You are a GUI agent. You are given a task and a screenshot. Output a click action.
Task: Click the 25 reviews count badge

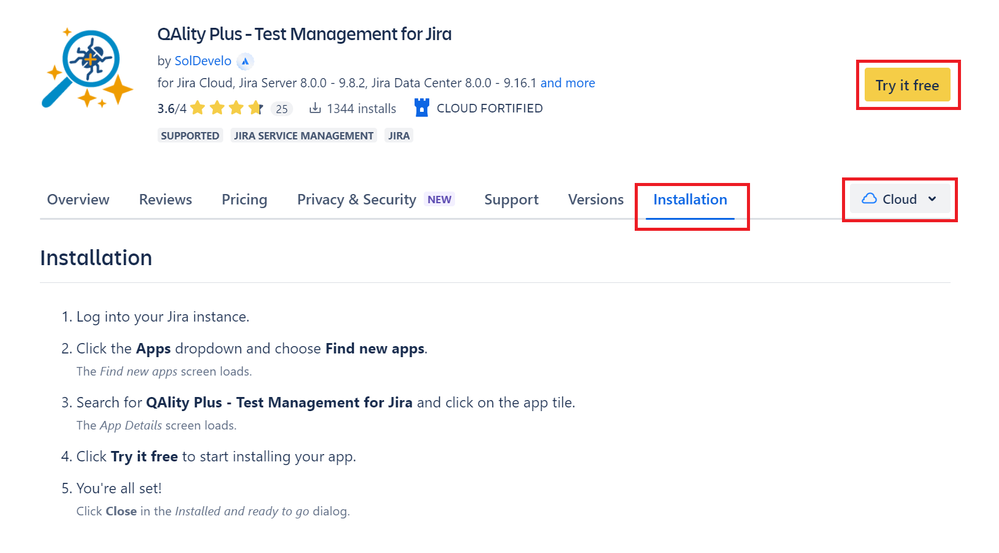282,109
